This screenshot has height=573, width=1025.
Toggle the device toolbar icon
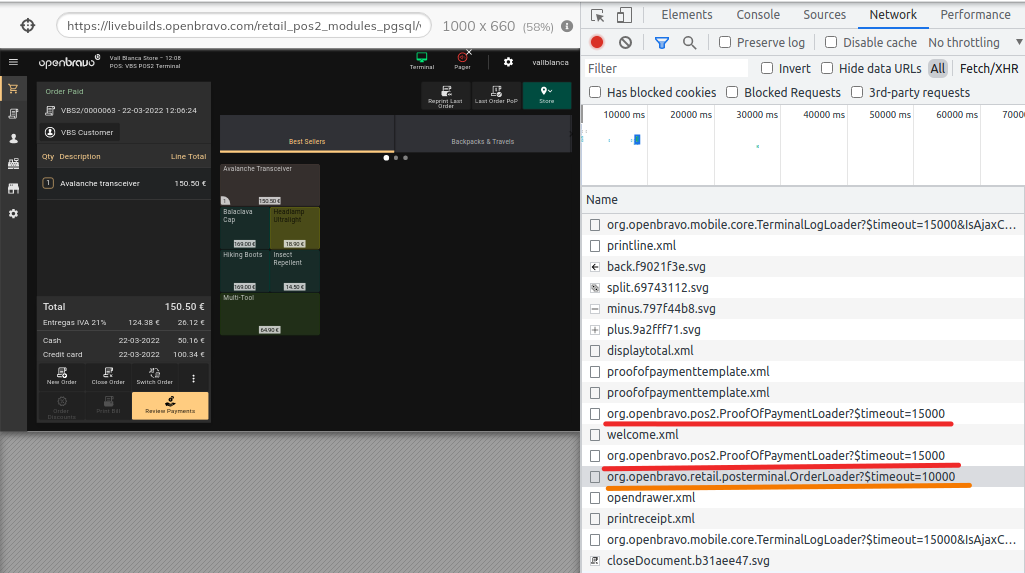[625, 15]
